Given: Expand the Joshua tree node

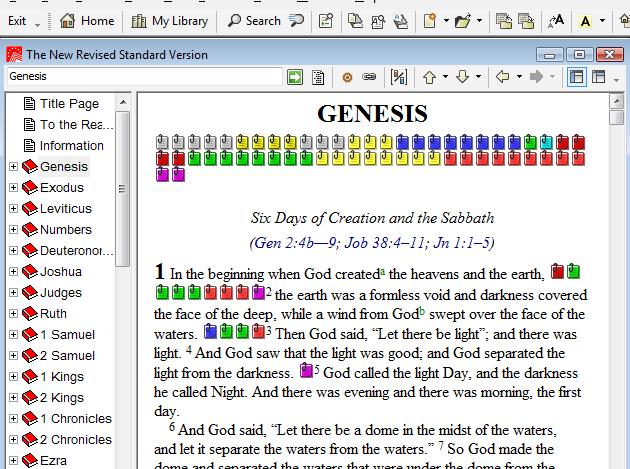Looking at the screenshot, I should click(13, 271).
